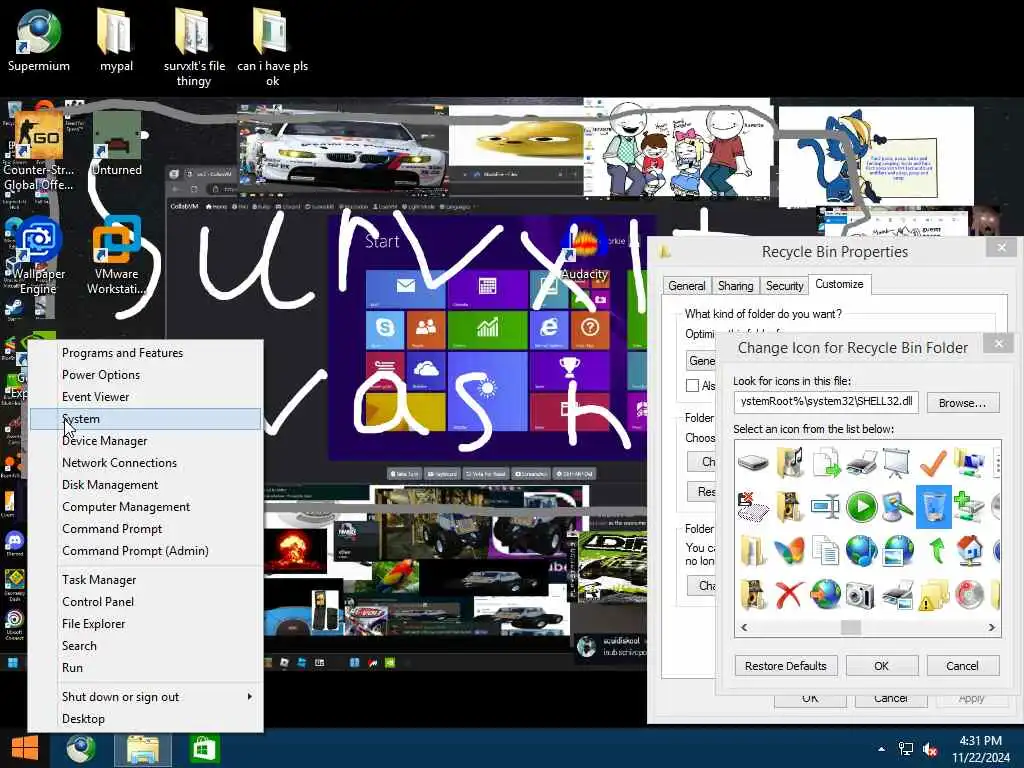Pick the gray drive icon
The height and width of the screenshot is (768, 1024).
(753, 462)
